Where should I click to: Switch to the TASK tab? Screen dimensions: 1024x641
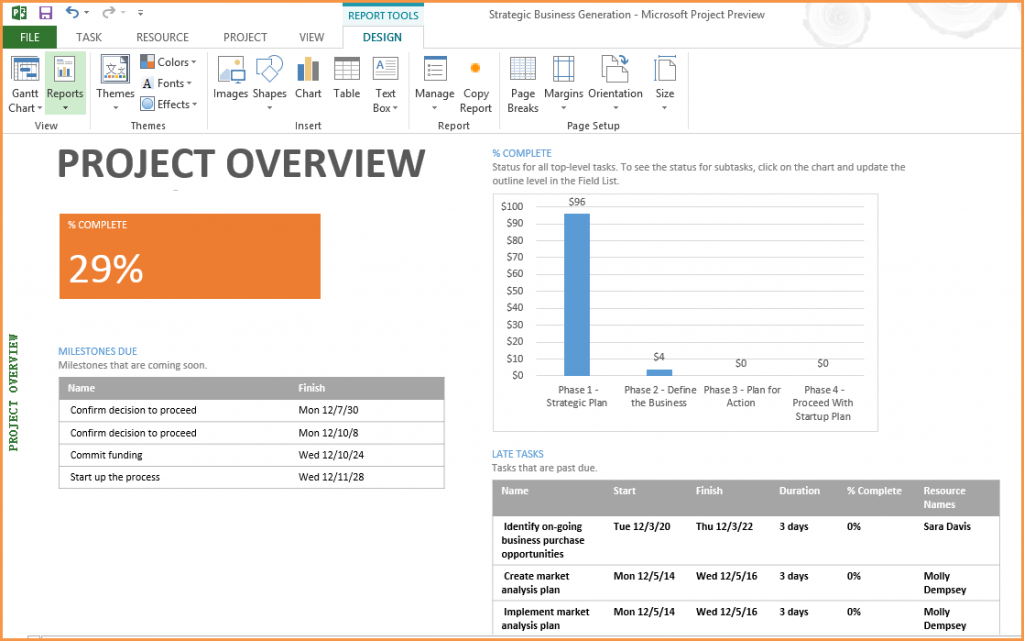89,37
